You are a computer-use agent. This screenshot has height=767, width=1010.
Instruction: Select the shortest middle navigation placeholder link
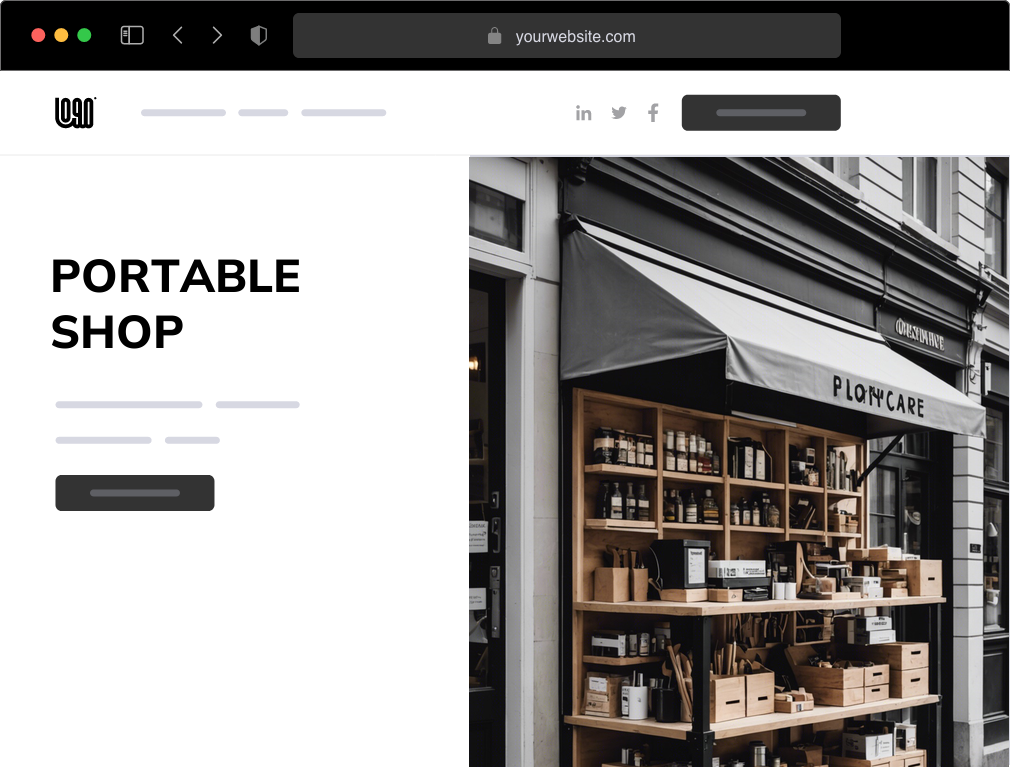point(263,113)
